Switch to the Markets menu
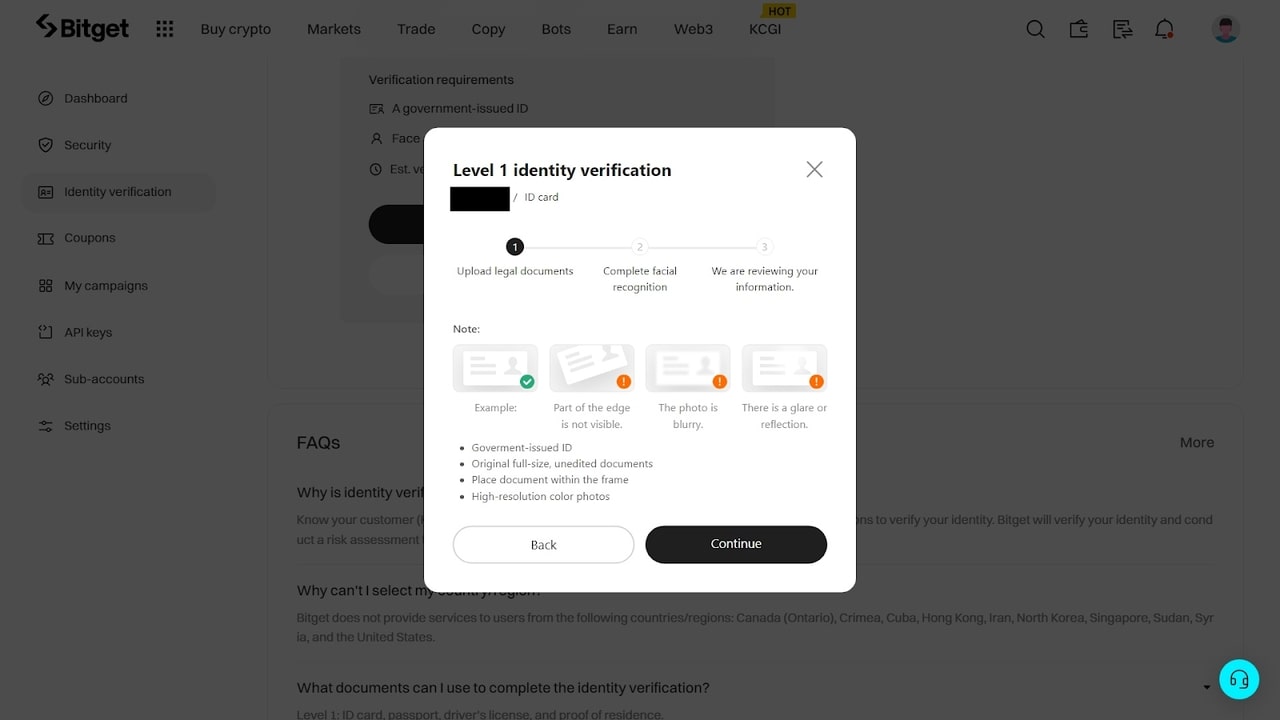The width and height of the screenshot is (1280, 720). pos(333,29)
